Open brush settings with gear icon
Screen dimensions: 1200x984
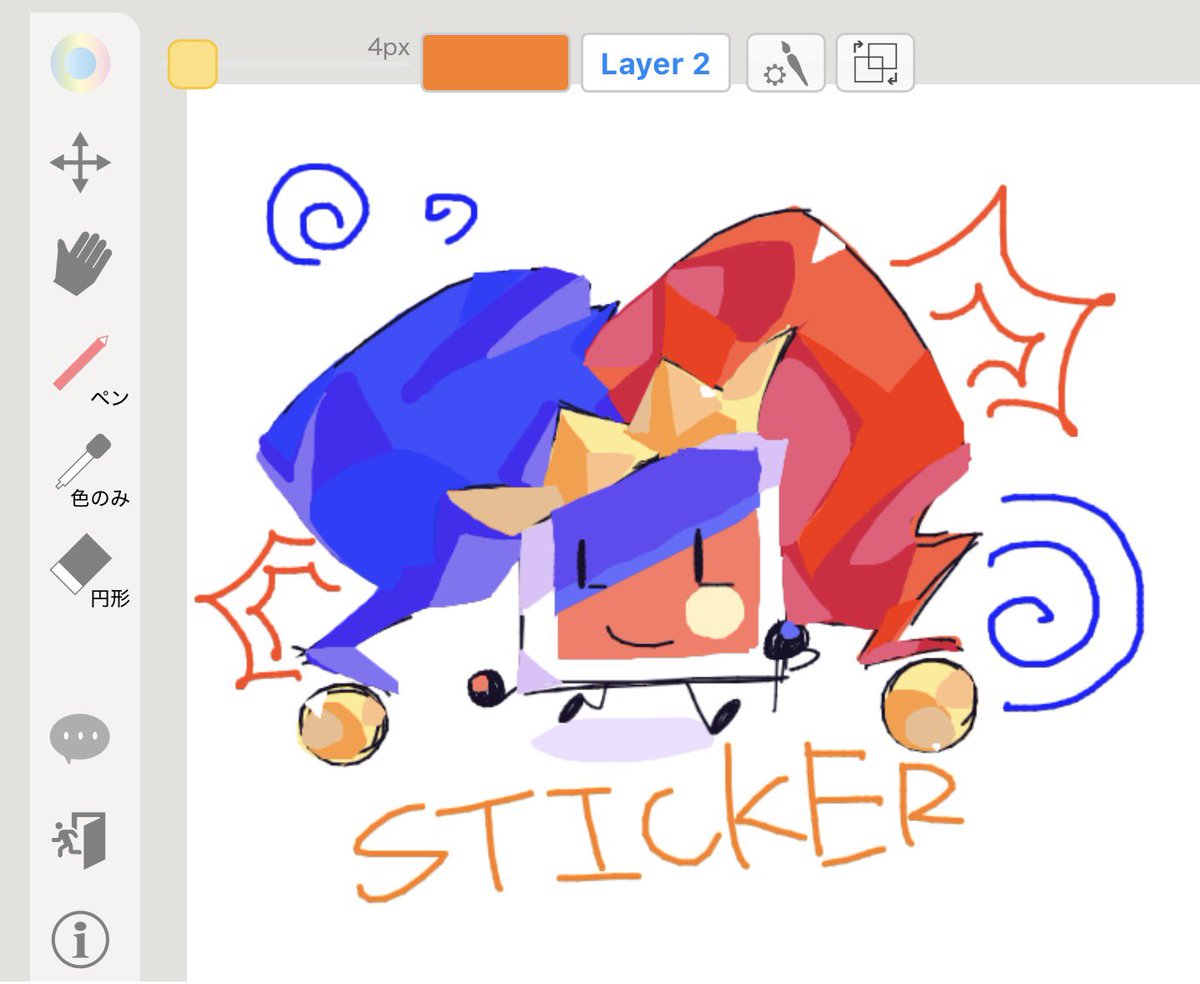786,63
